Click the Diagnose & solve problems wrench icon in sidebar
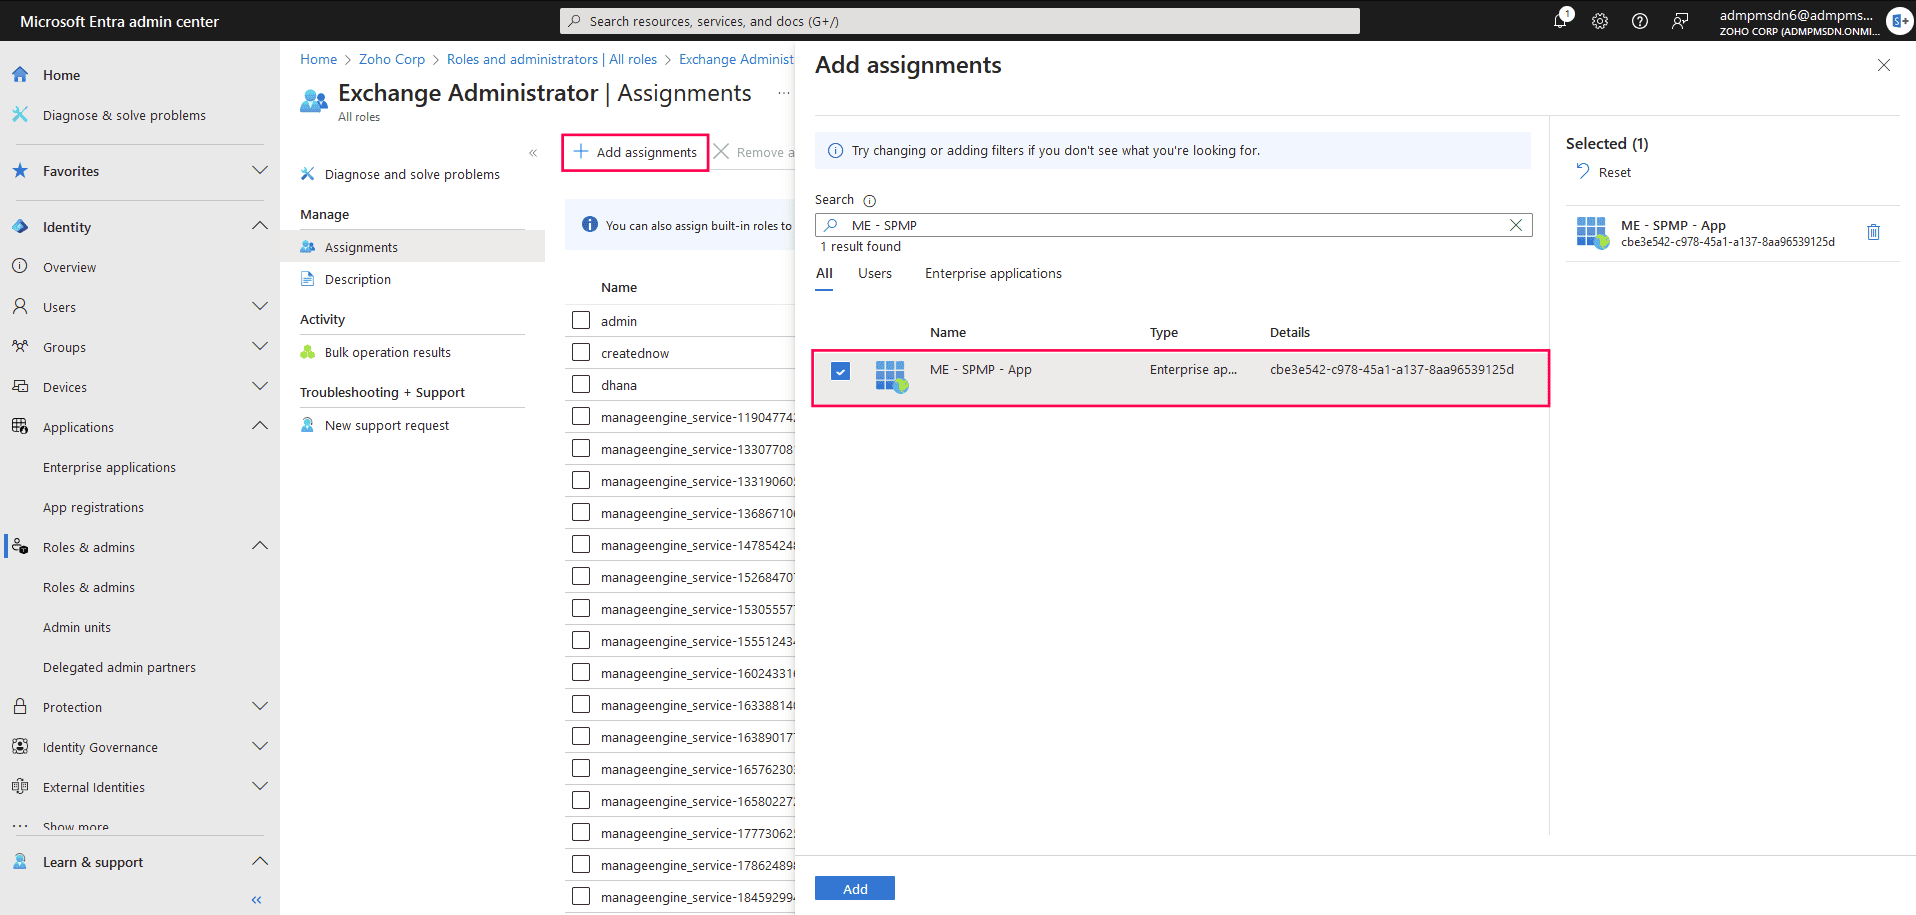 pos(20,115)
